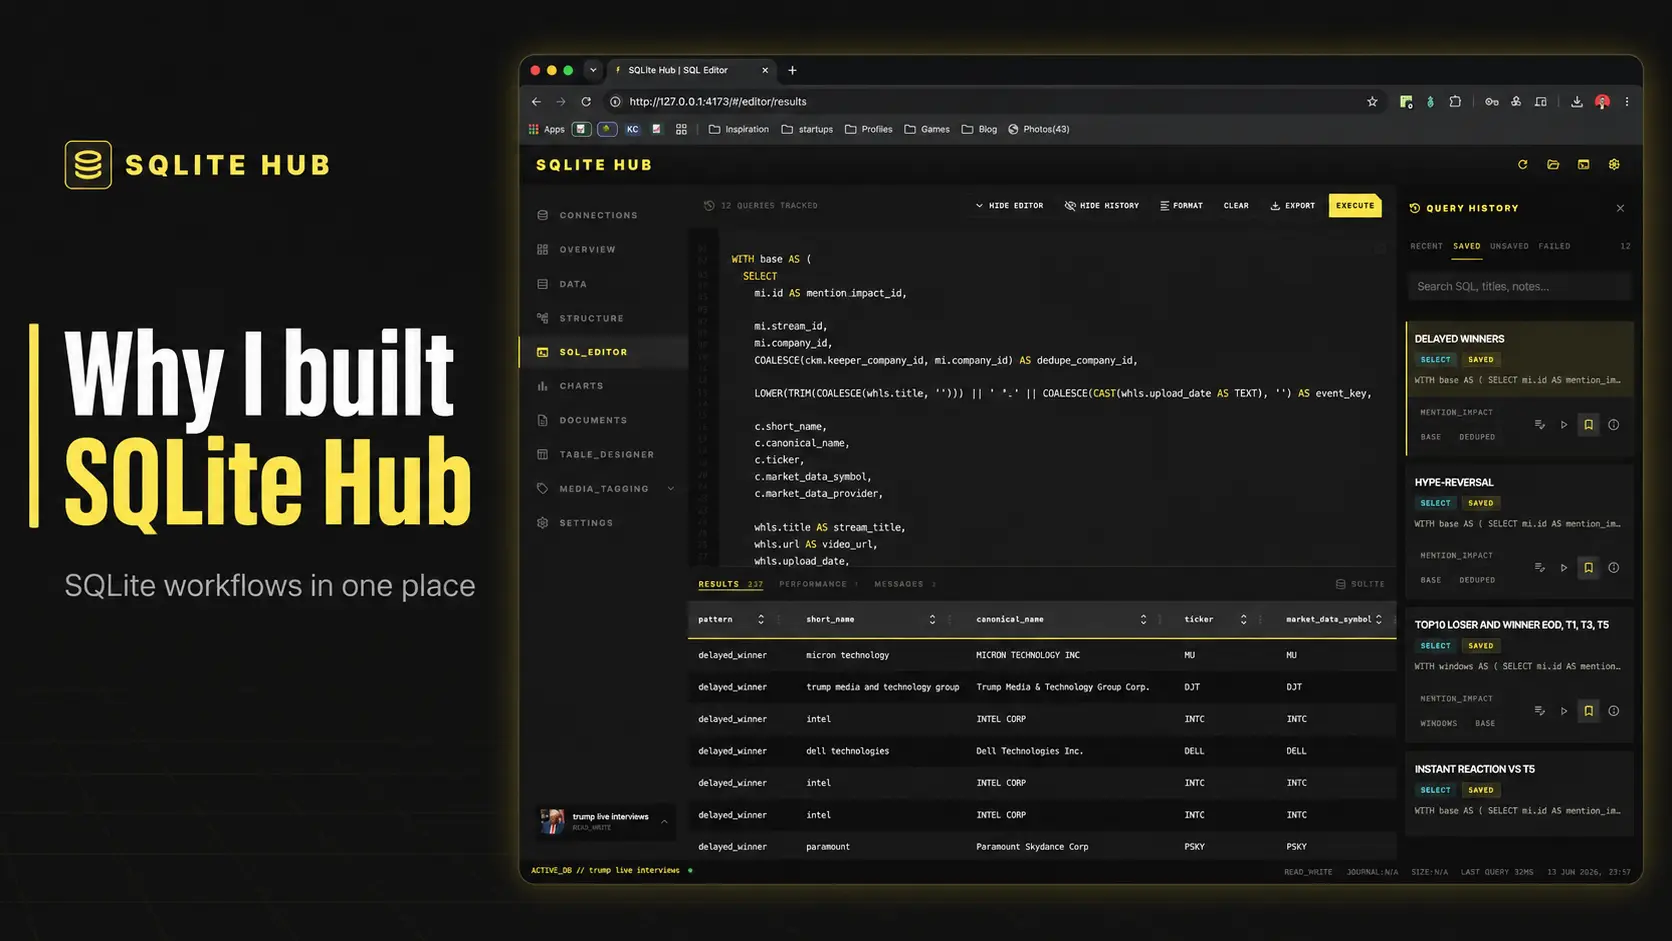Viewport: 1672px width, 941px height.
Task: Toggle bookmark on Hype-Reversal query
Action: pyautogui.click(x=1588, y=568)
